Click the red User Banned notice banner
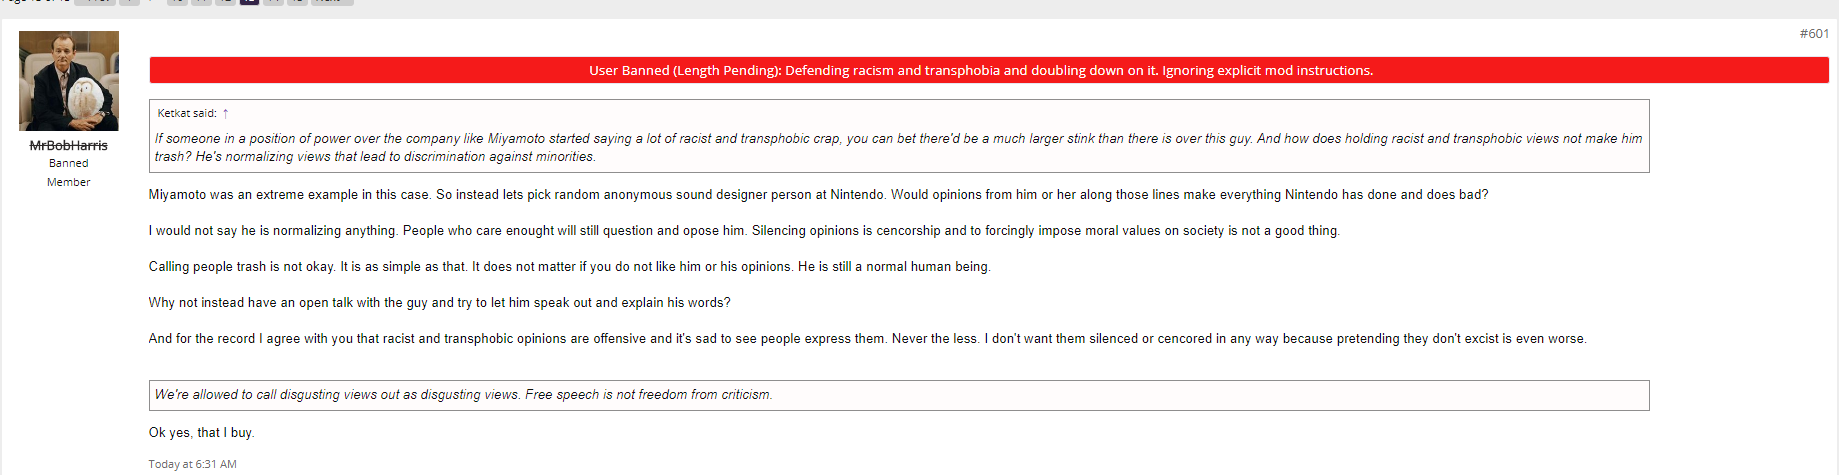1839x475 pixels. point(989,70)
